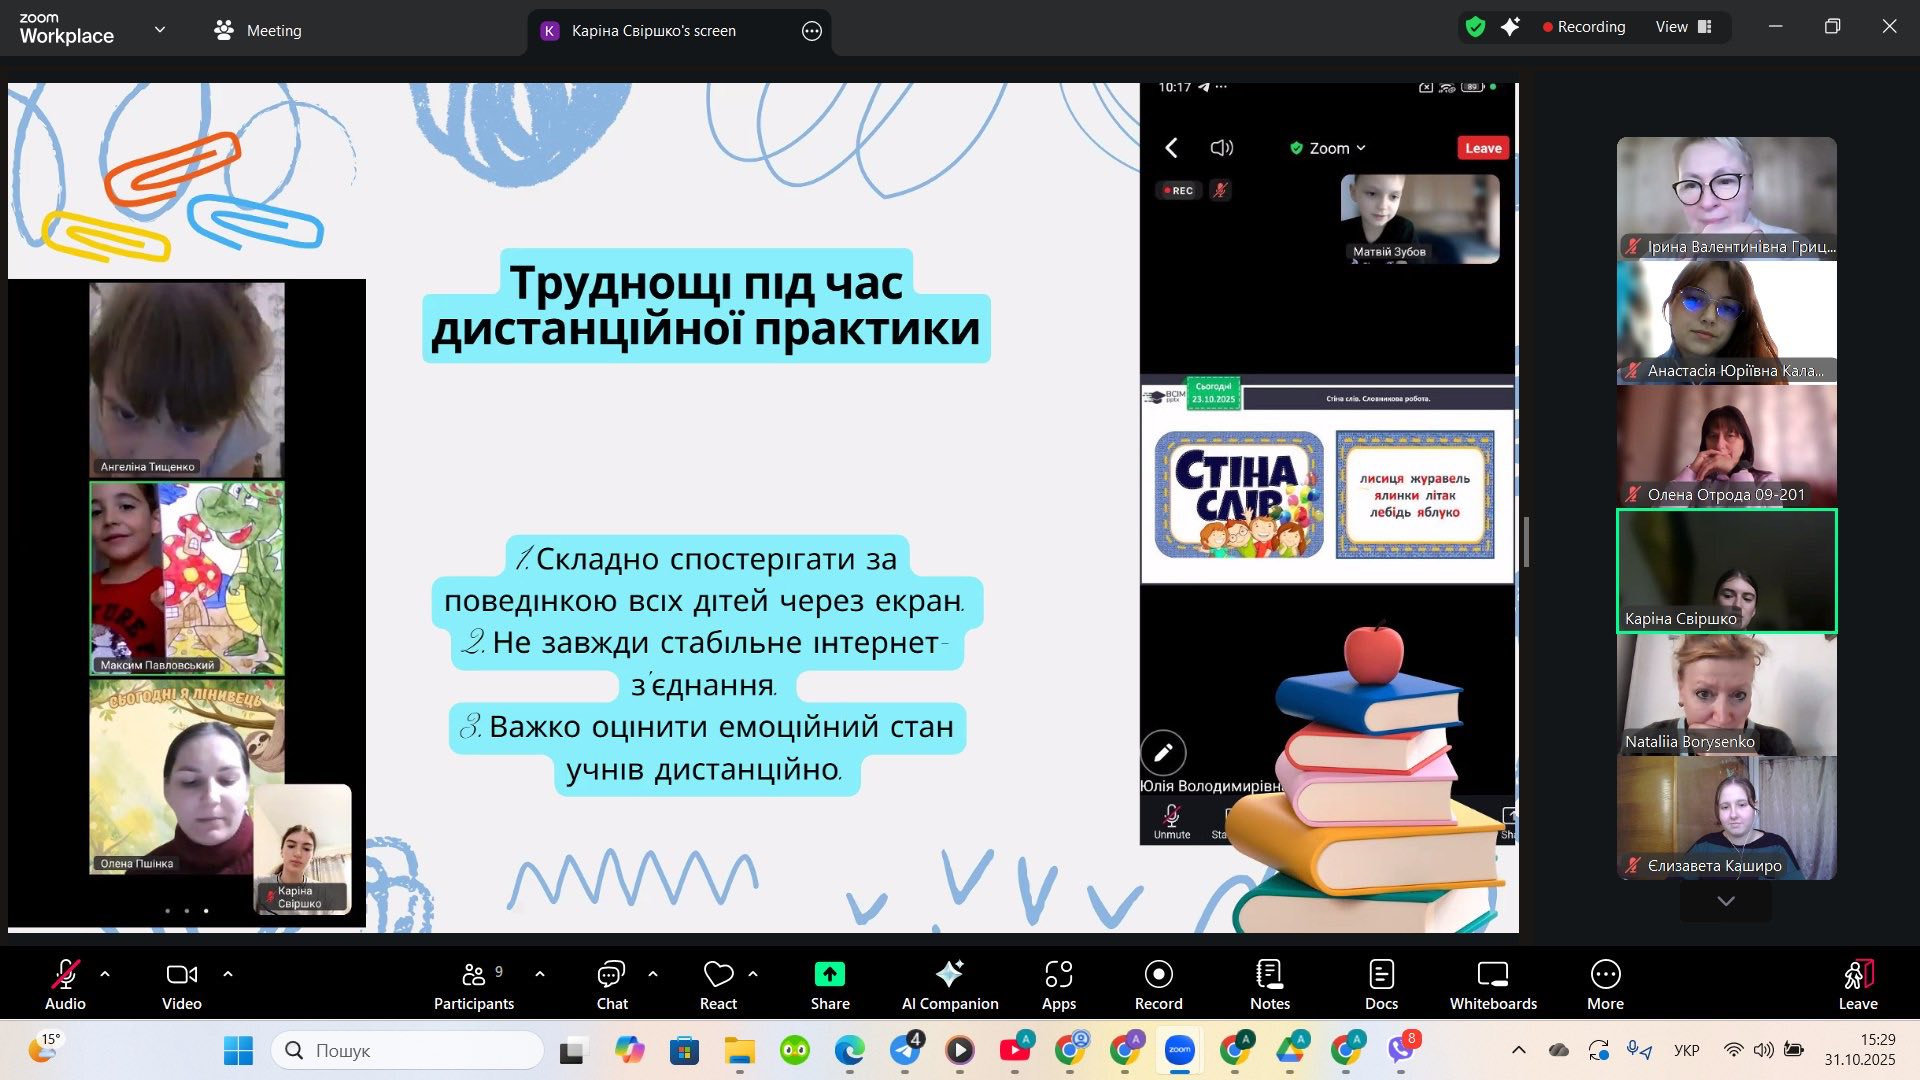Start recording with the Record button
This screenshot has width=1920, height=1080.
[x=1159, y=984]
